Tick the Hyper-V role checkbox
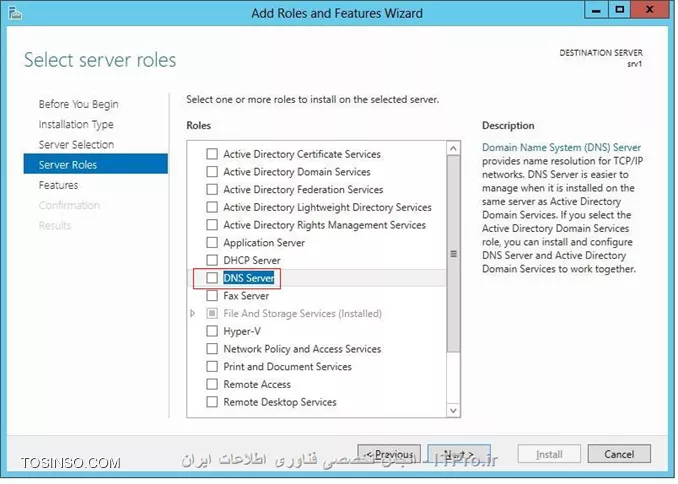The width and height of the screenshot is (678, 484). tap(212, 331)
